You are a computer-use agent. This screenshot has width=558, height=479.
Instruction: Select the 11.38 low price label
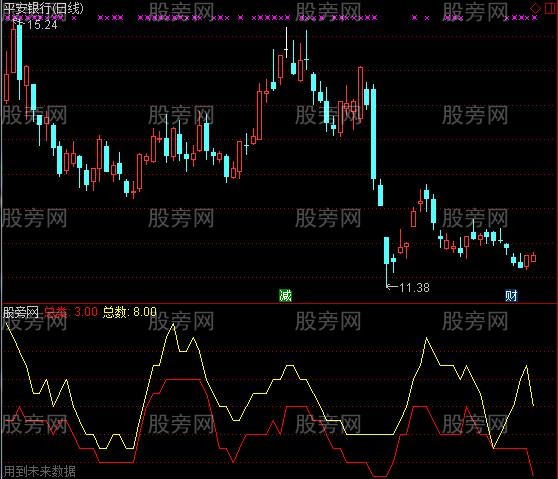tap(414, 288)
